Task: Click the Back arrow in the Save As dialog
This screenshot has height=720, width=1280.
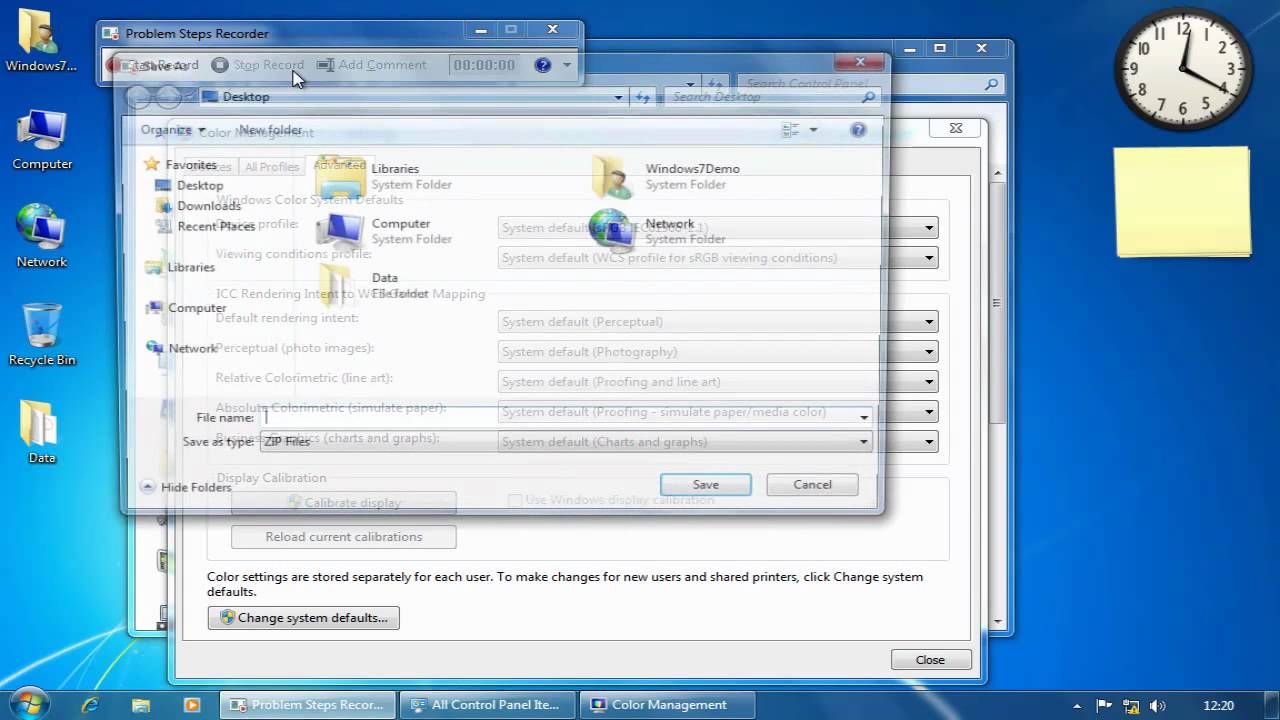Action: (139, 97)
